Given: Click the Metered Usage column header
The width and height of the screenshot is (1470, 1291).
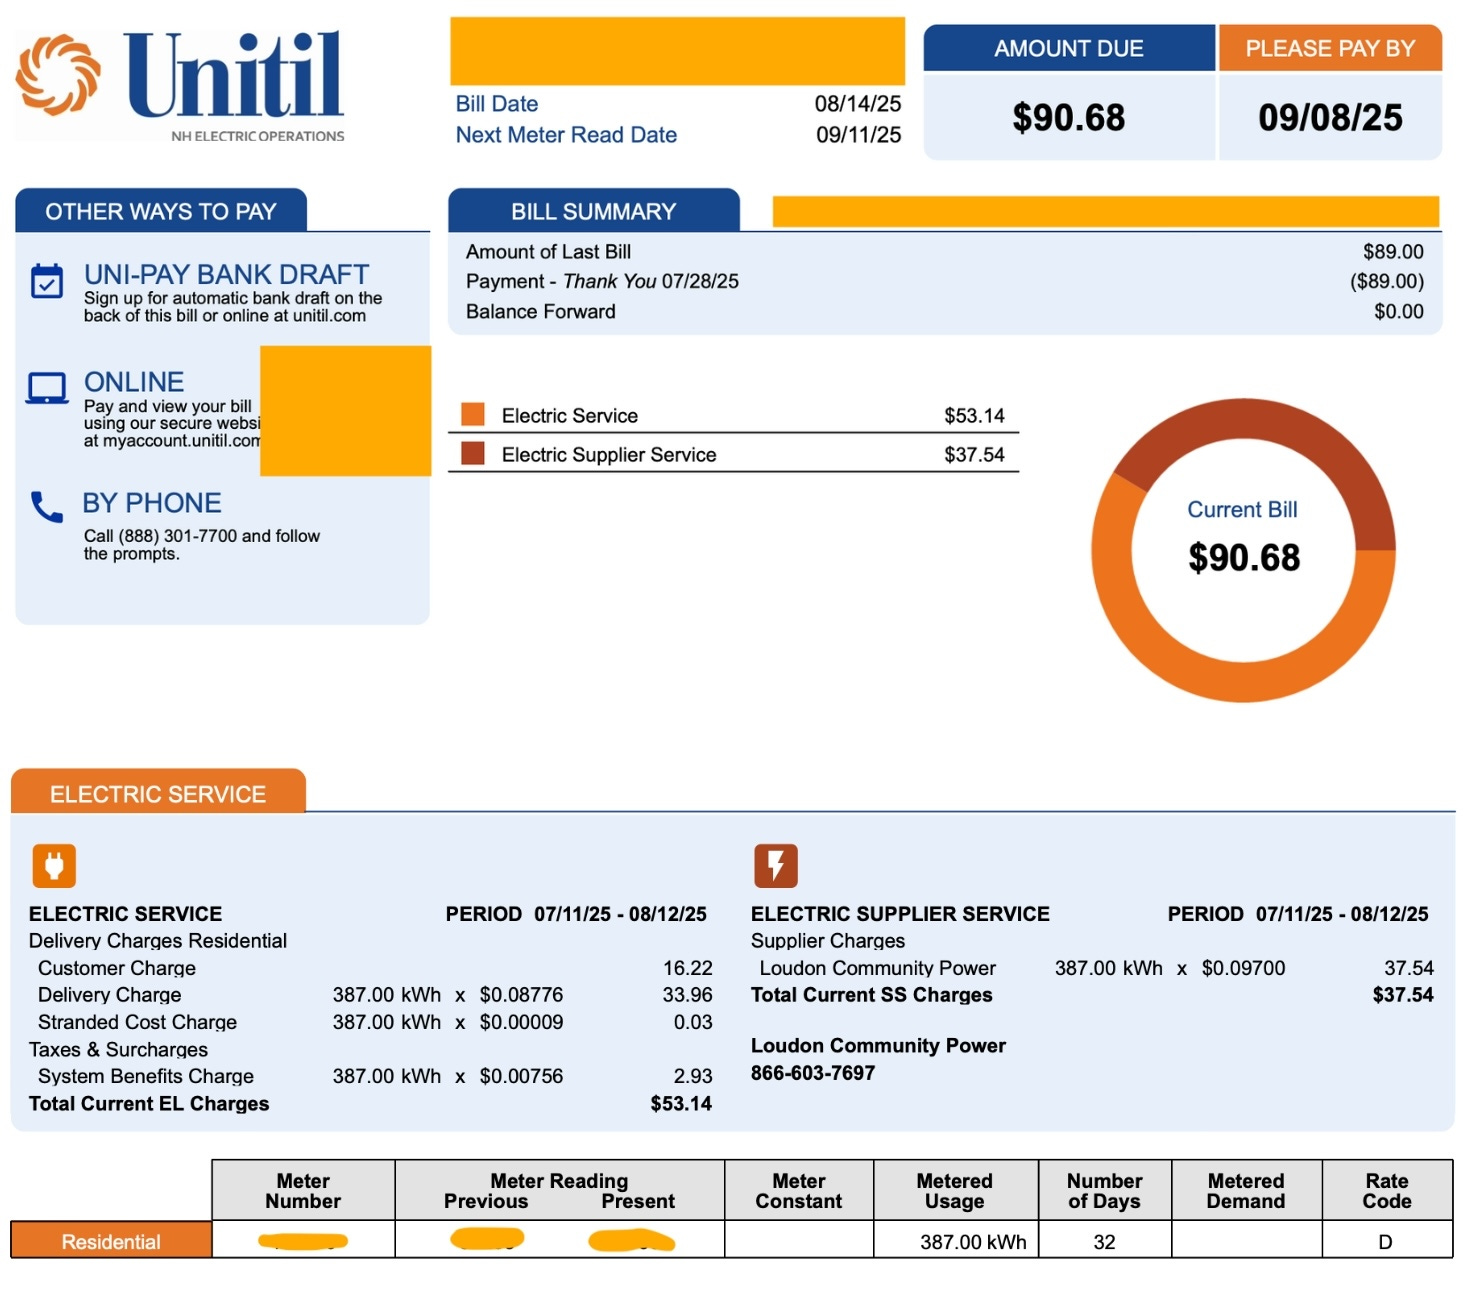Looking at the screenshot, I should (955, 1190).
